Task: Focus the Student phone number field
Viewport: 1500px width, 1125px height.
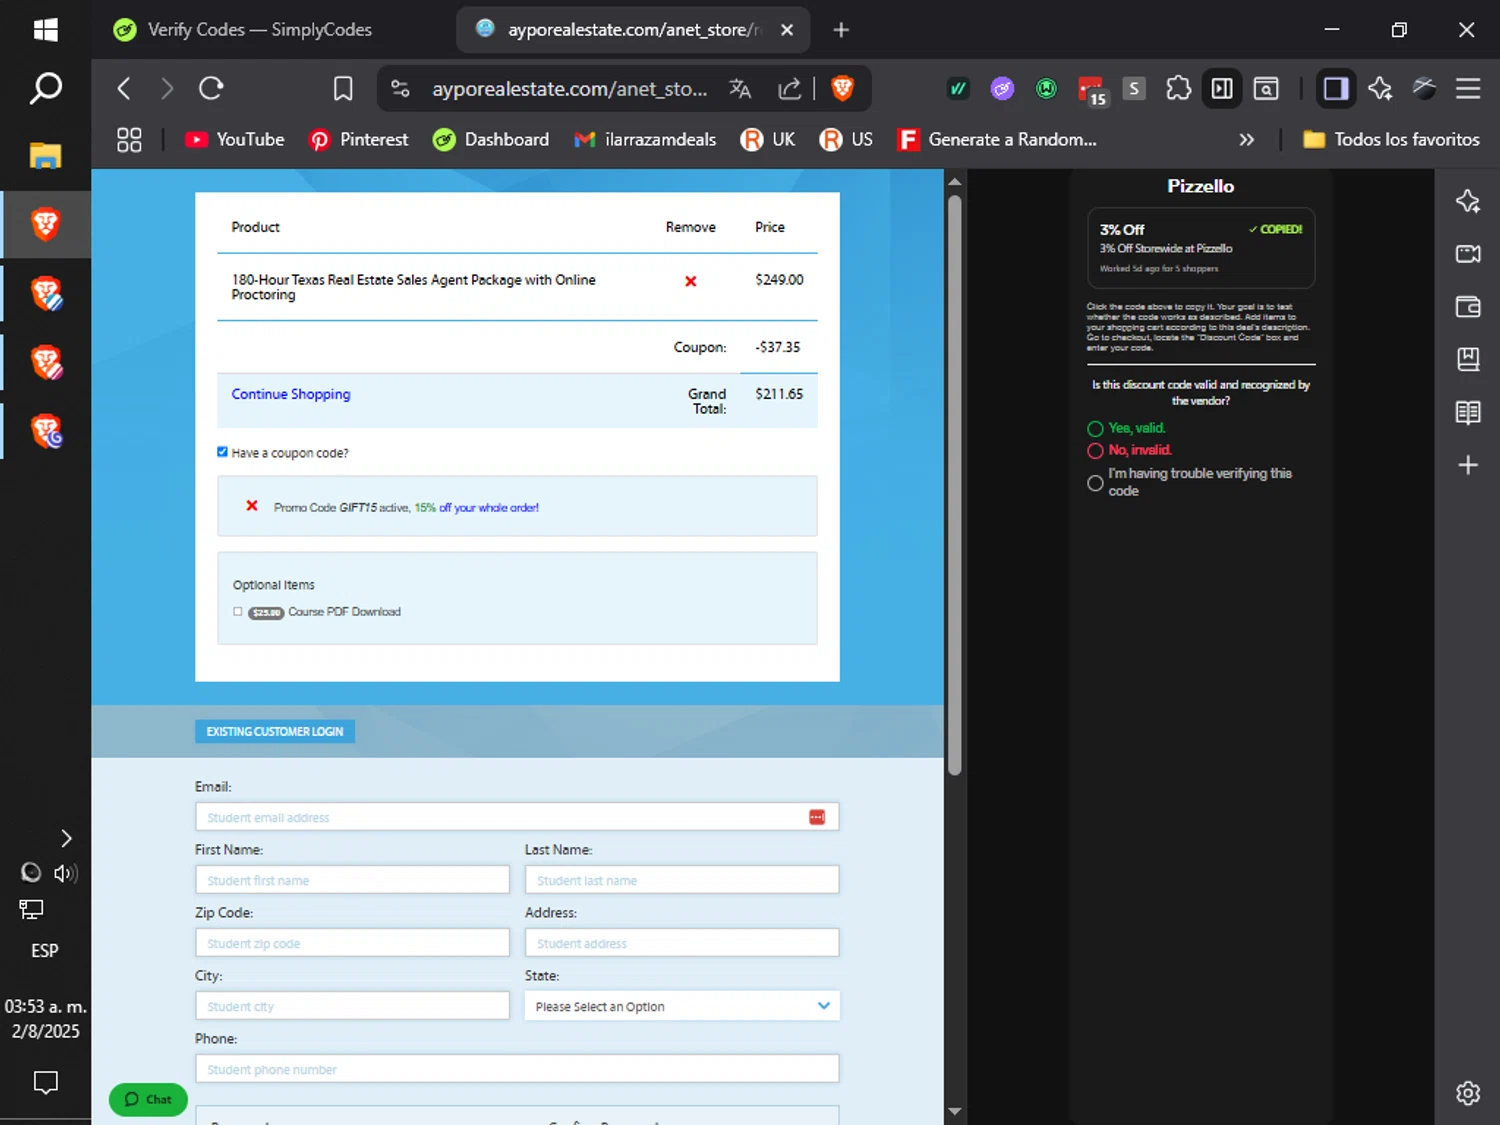Action: (517, 1069)
